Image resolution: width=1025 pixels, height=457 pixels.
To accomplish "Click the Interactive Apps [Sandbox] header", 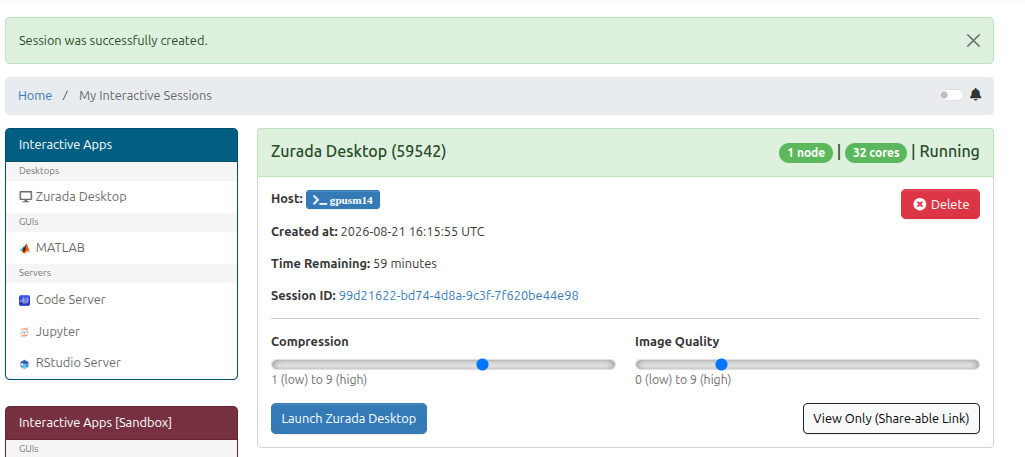I will click(x=122, y=422).
